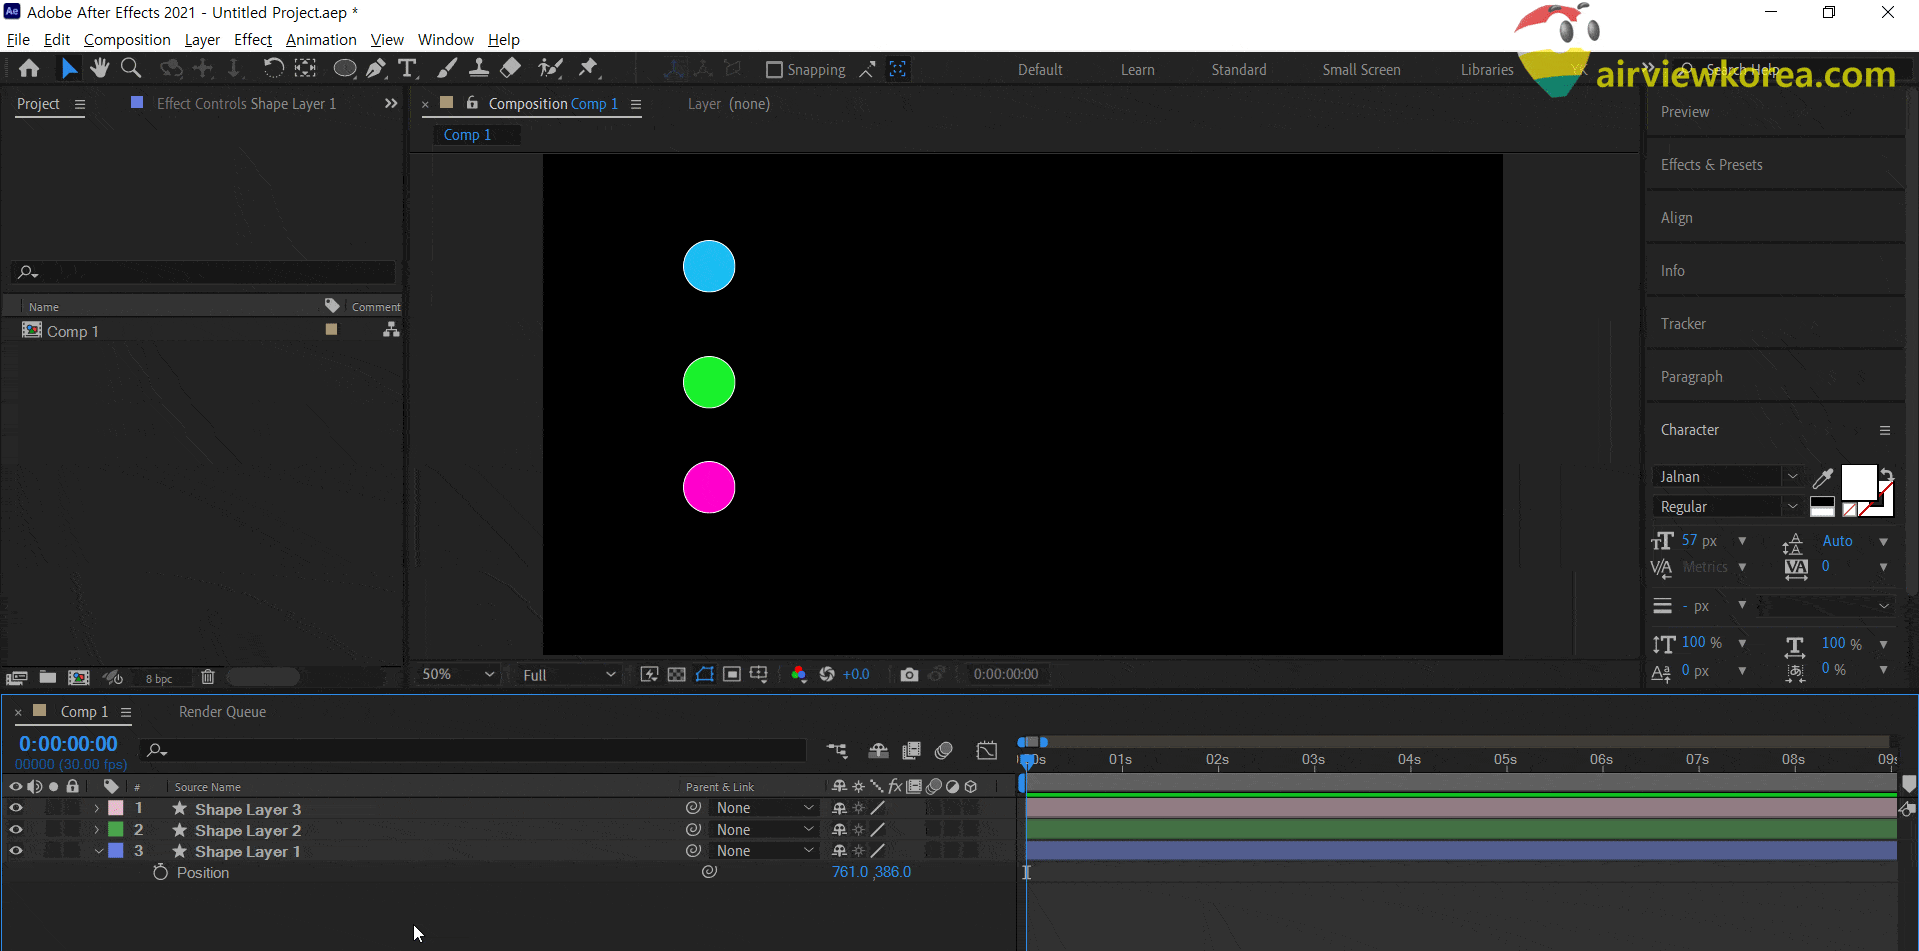Click the white fill color swatch
The width and height of the screenshot is (1919, 951).
1858,482
